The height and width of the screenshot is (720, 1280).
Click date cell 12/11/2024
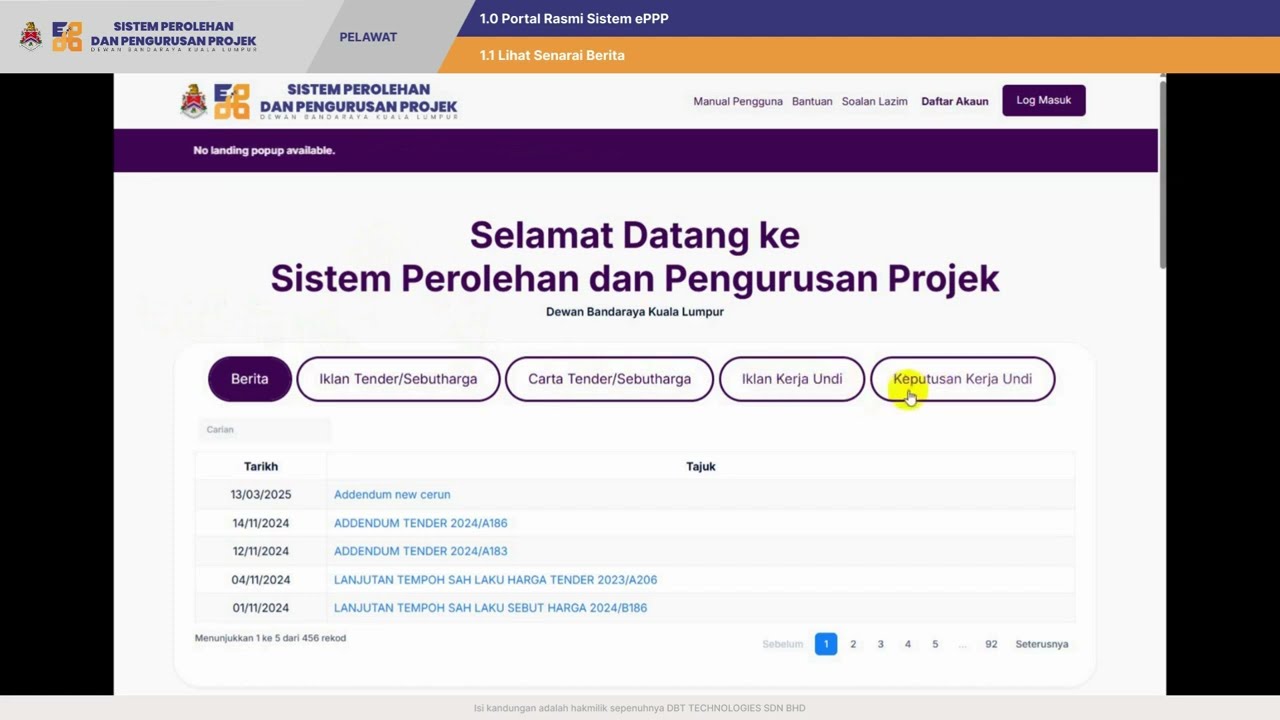click(x=261, y=551)
